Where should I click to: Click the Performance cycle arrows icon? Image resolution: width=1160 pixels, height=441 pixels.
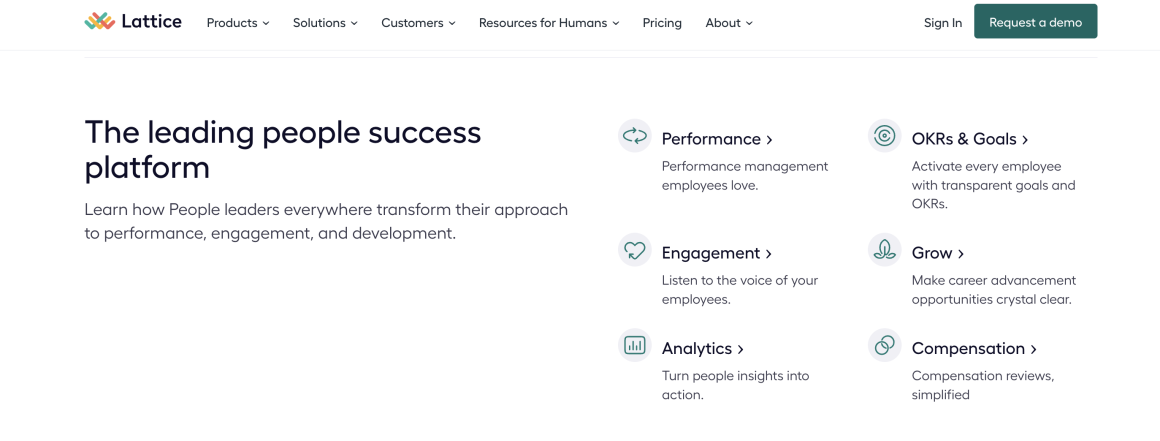point(635,136)
